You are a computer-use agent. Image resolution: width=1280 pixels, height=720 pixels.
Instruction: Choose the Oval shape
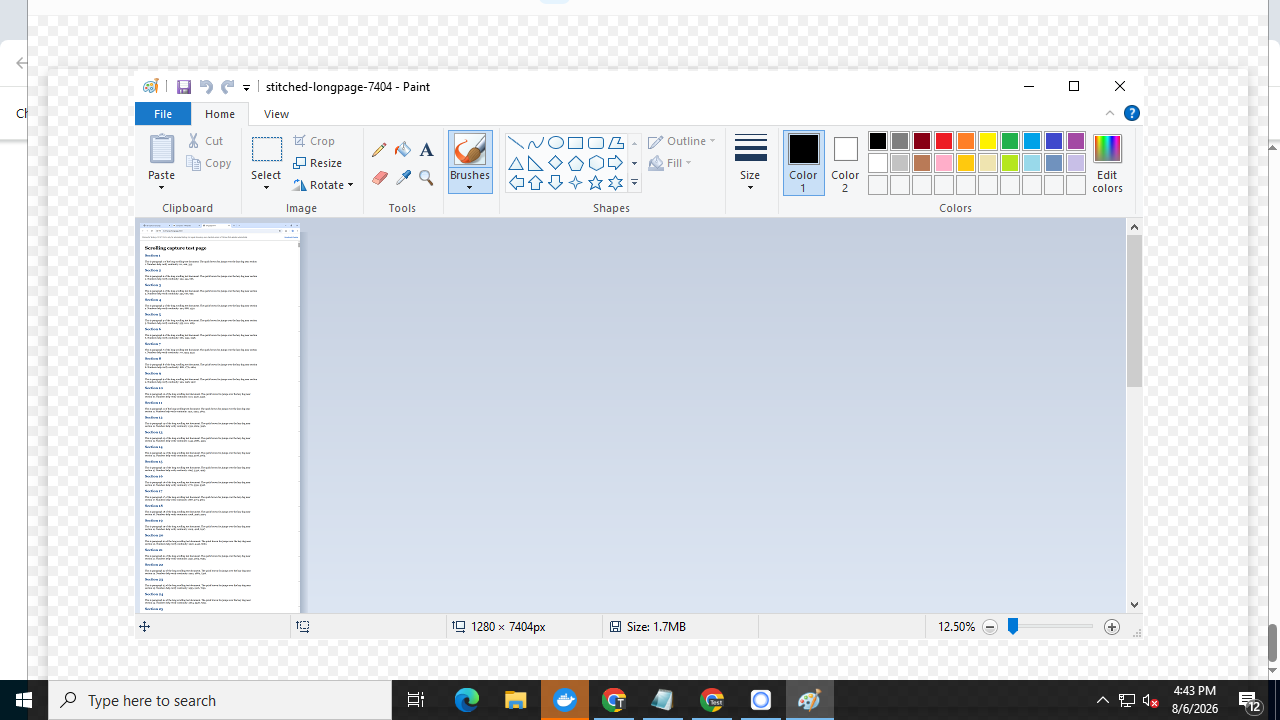[556, 143]
